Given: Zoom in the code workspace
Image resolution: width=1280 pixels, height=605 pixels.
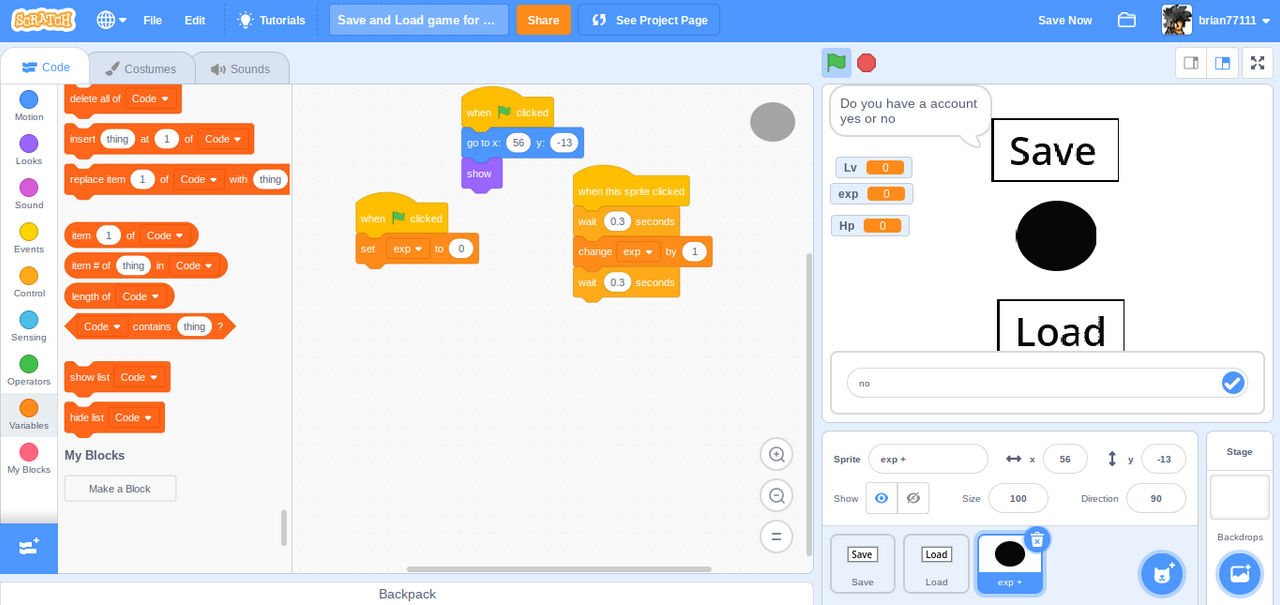Looking at the screenshot, I should tap(776, 455).
